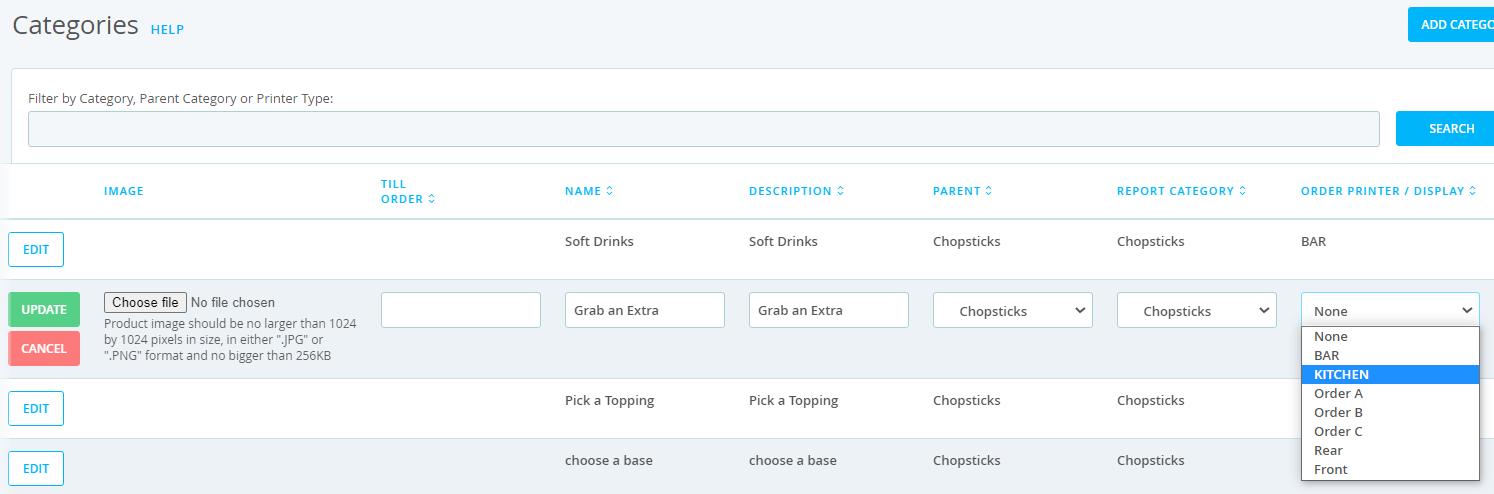
Task: Sort by Till Order column
Action: (408, 191)
